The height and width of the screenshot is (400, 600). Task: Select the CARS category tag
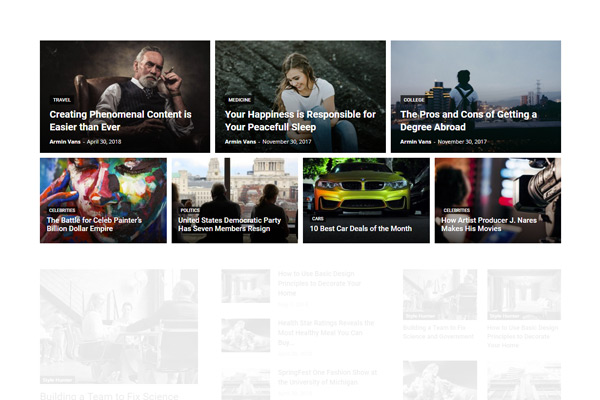coord(318,217)
